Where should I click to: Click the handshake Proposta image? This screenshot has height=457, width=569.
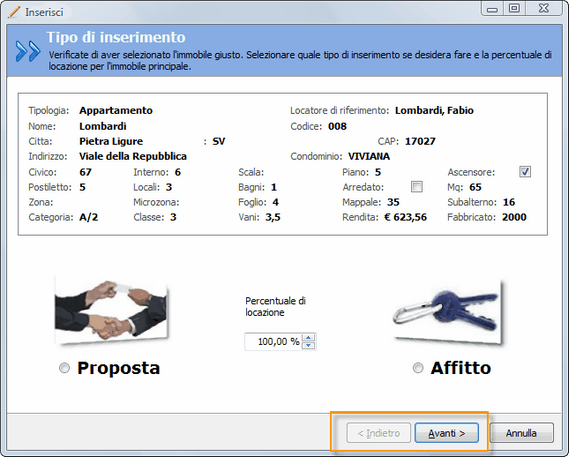coord(111,311)
